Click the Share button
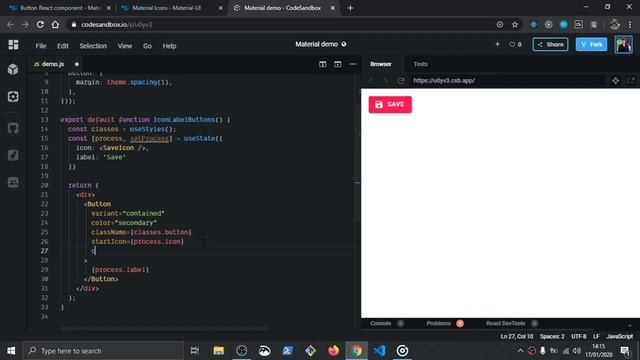This screenshot has width=640, height=360. [550, 44]
